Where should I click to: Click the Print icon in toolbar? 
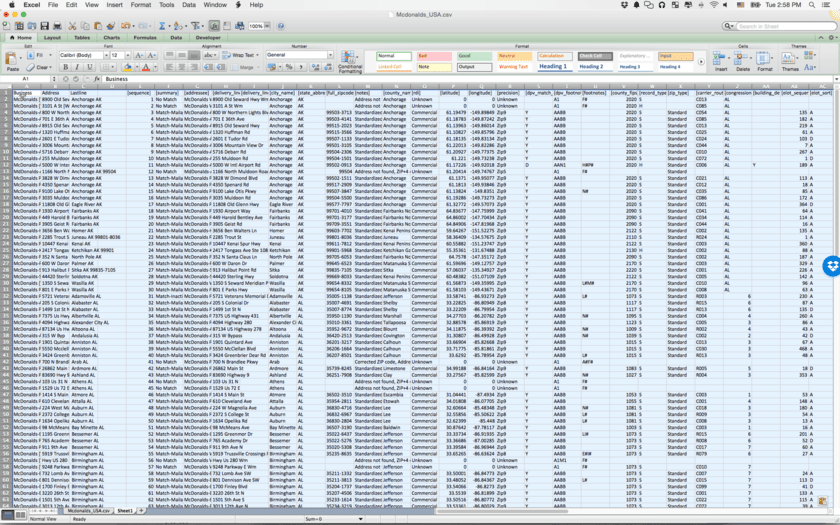pos(56,26)
